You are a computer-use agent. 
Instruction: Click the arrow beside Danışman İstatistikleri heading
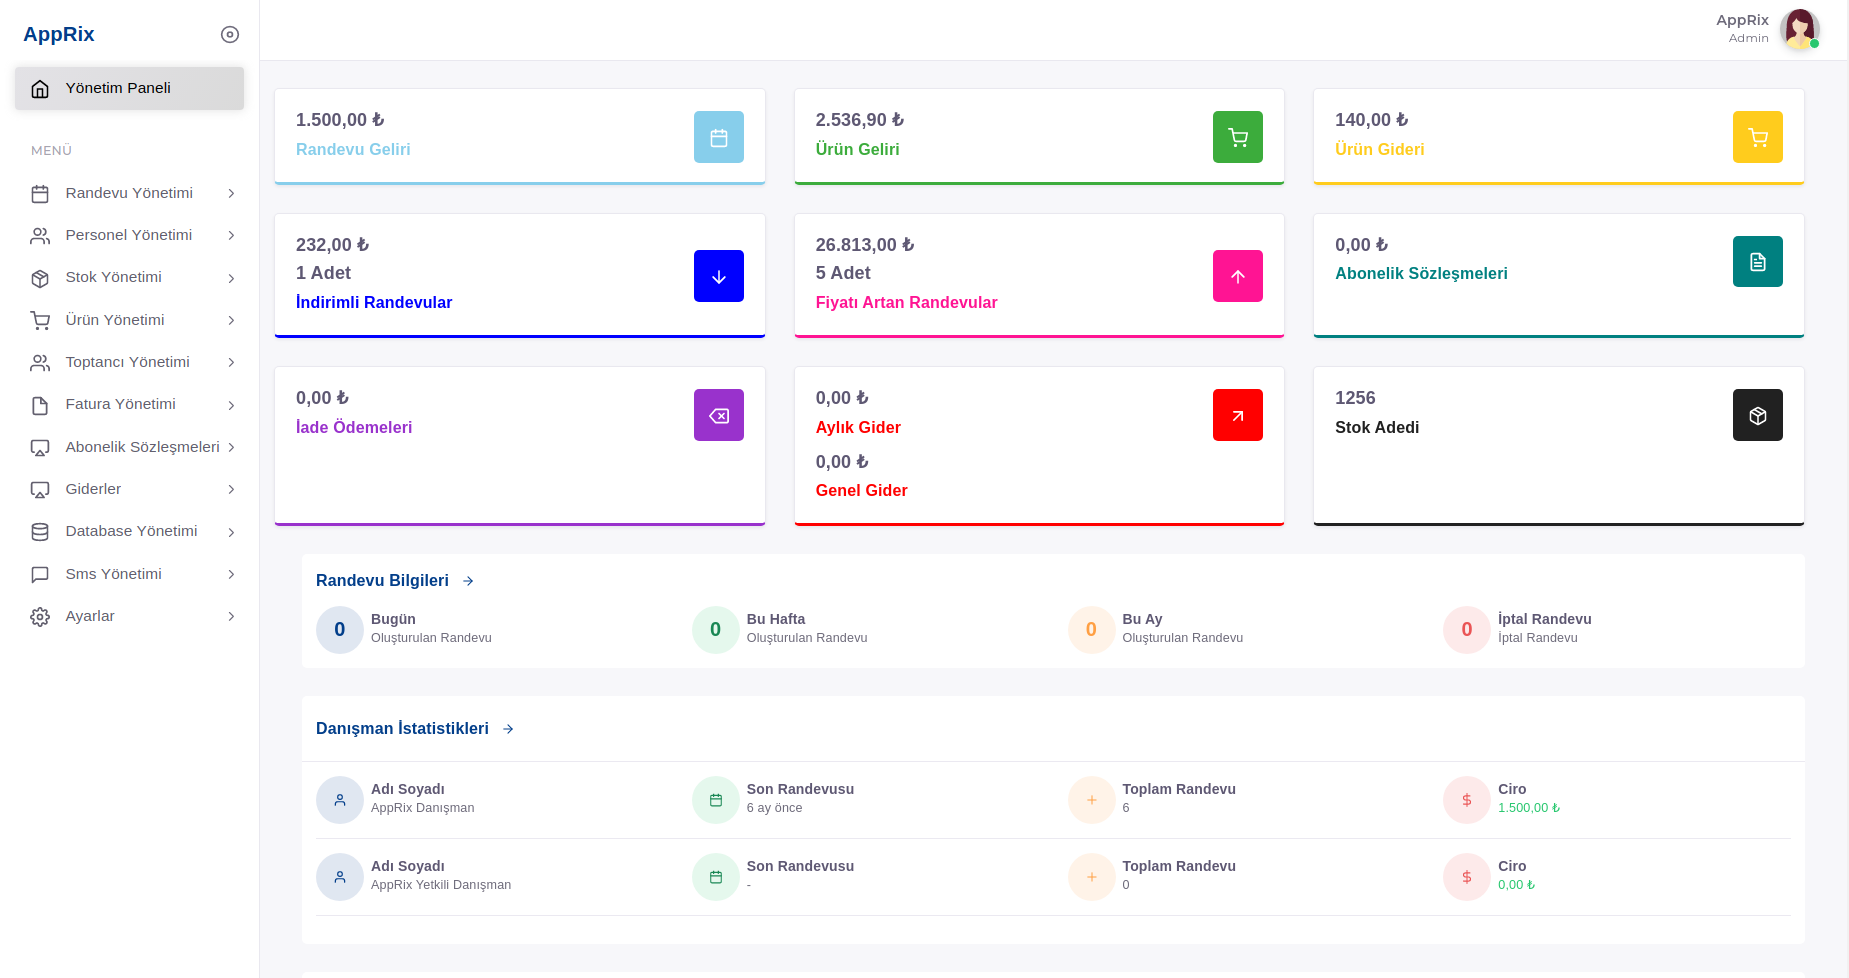pyautogui.click(x=508, y=729)
